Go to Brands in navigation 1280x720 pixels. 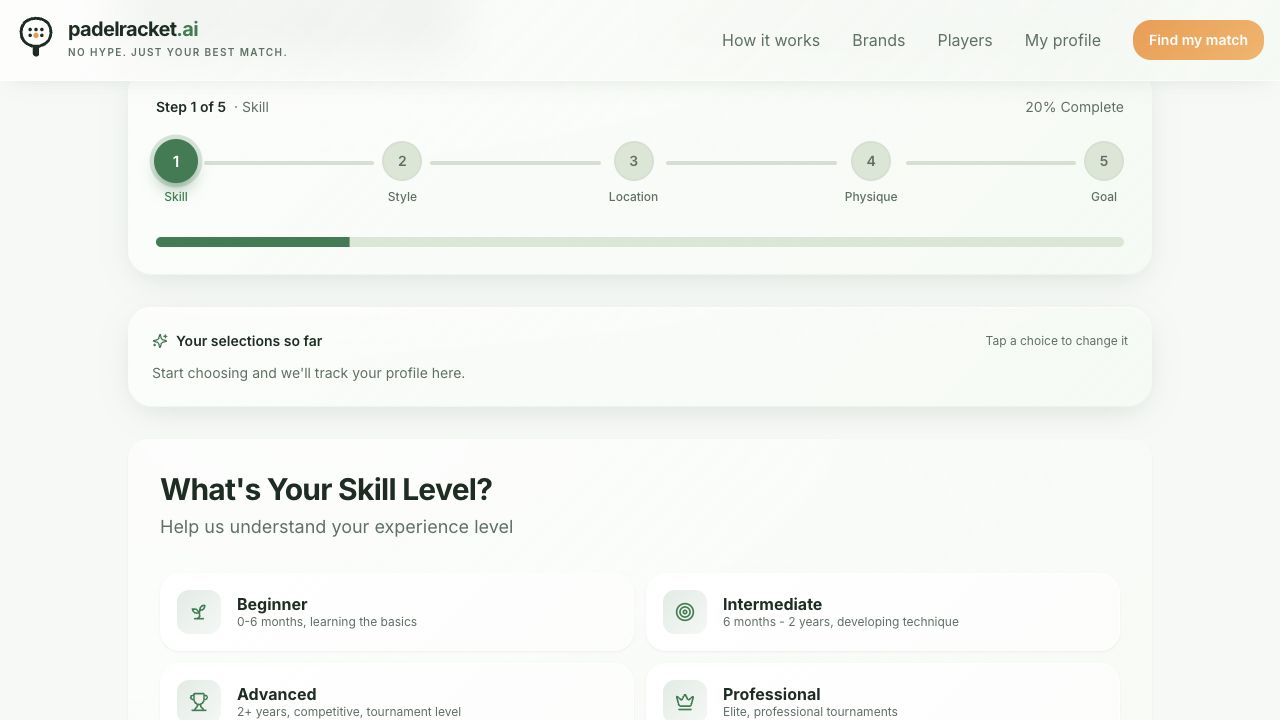[x=878, y=40]
